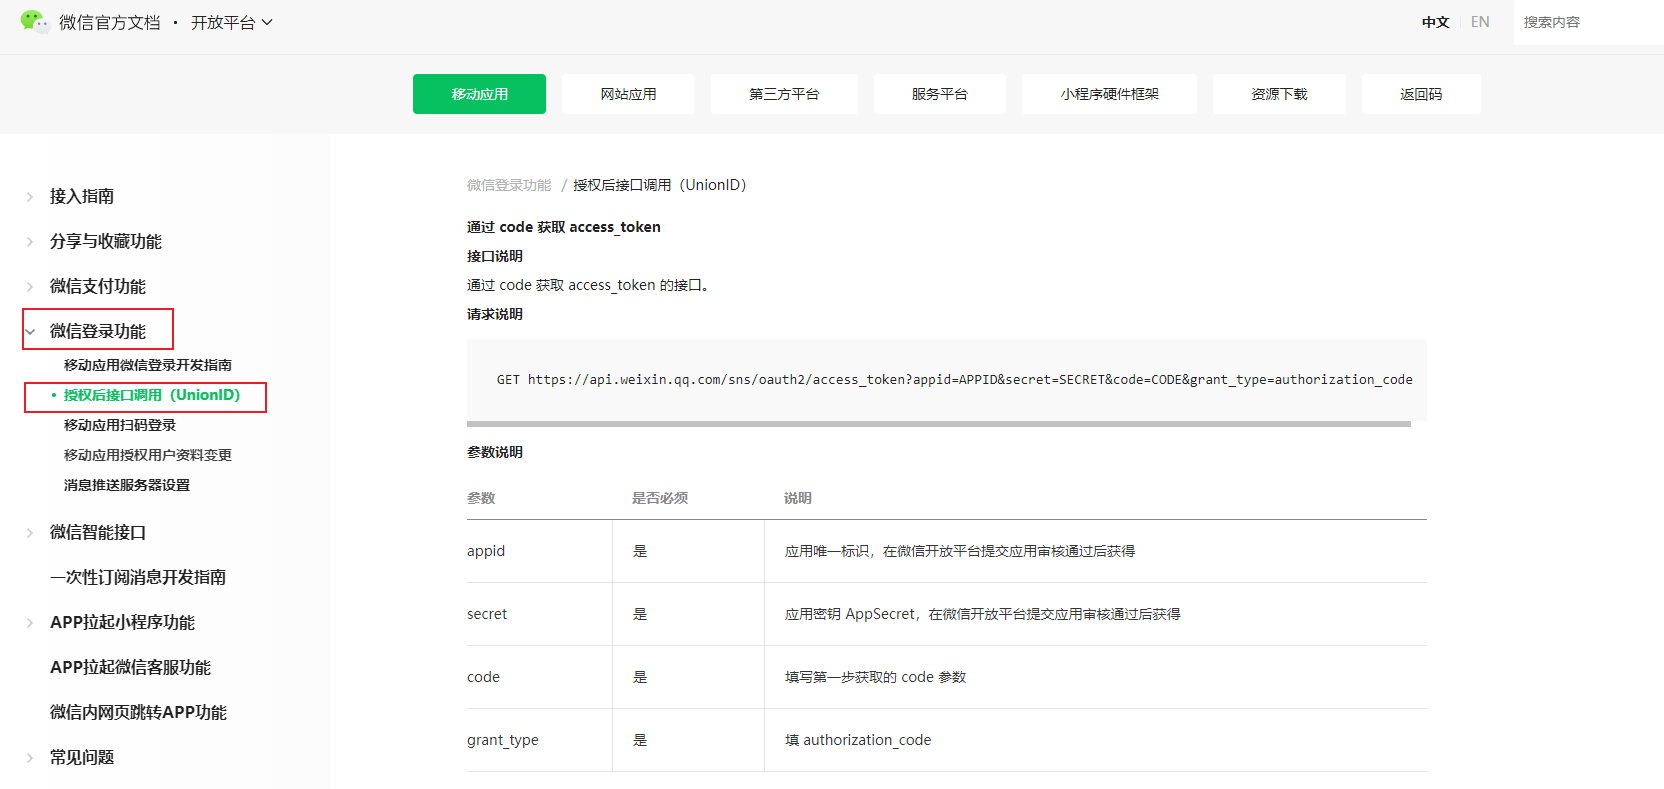The width and height of the screenshot is (1664, 789).
Task: Click the 是 value in the appid row
Action: [x=640, y=551]
